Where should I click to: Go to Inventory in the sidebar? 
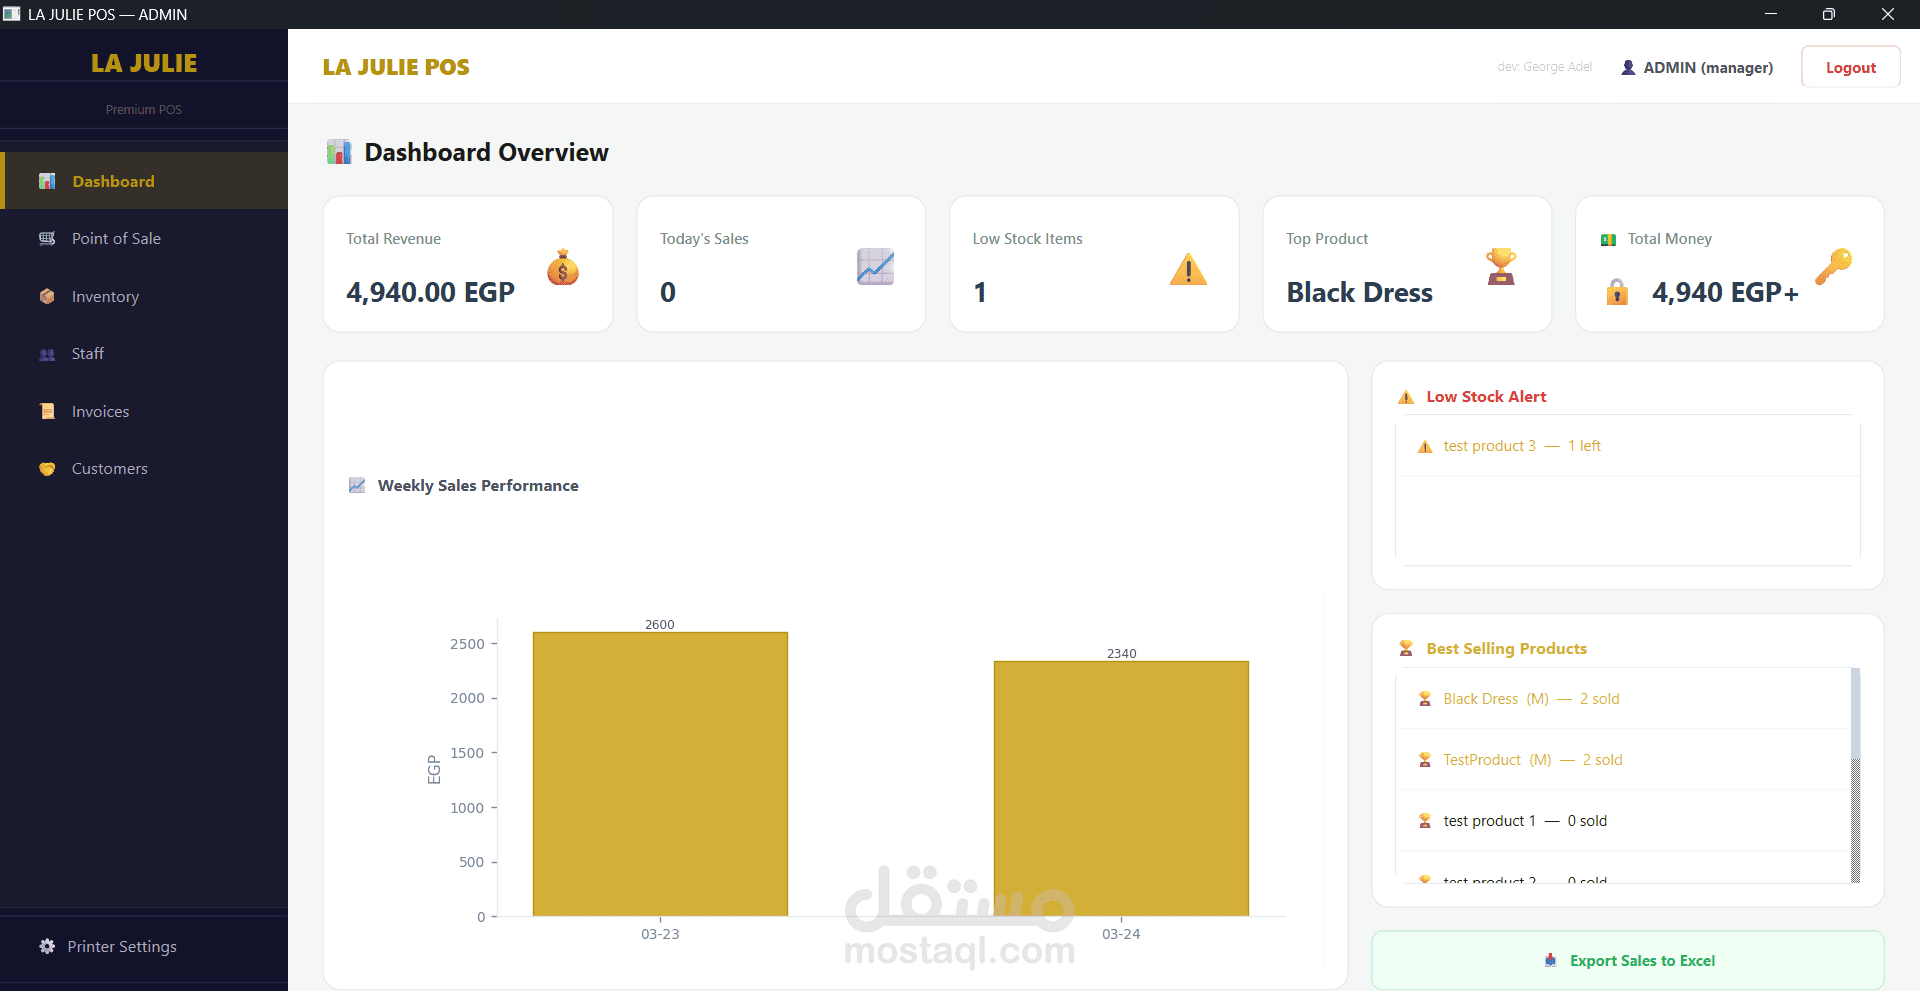coord(144,296)
